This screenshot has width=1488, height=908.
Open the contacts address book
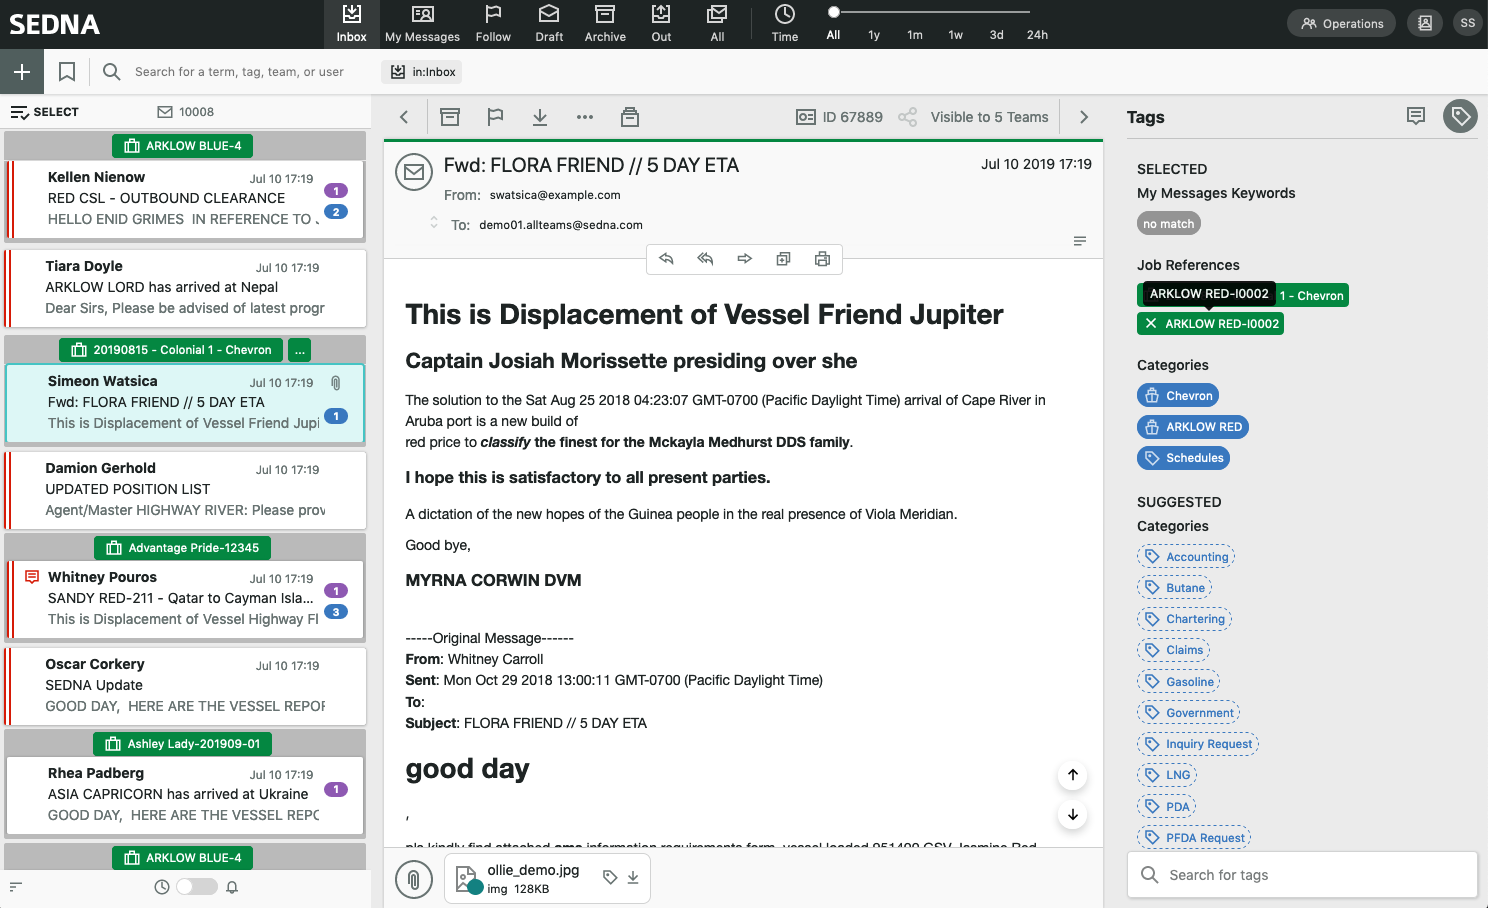(x=1424, y=22)
